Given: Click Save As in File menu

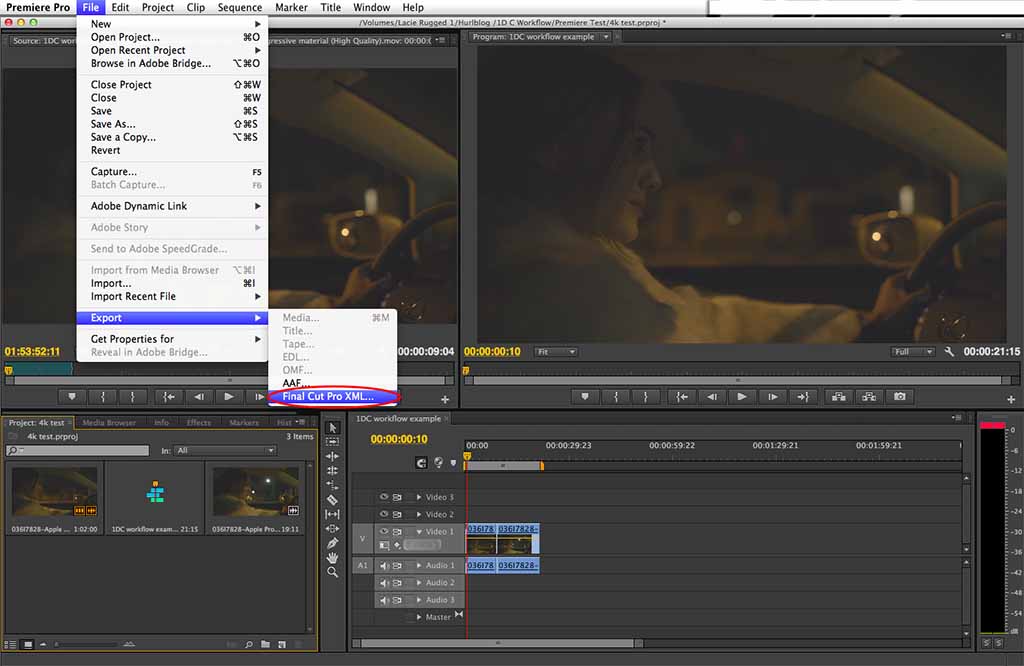Looking at the screenshot, I should tap(113, 124).
